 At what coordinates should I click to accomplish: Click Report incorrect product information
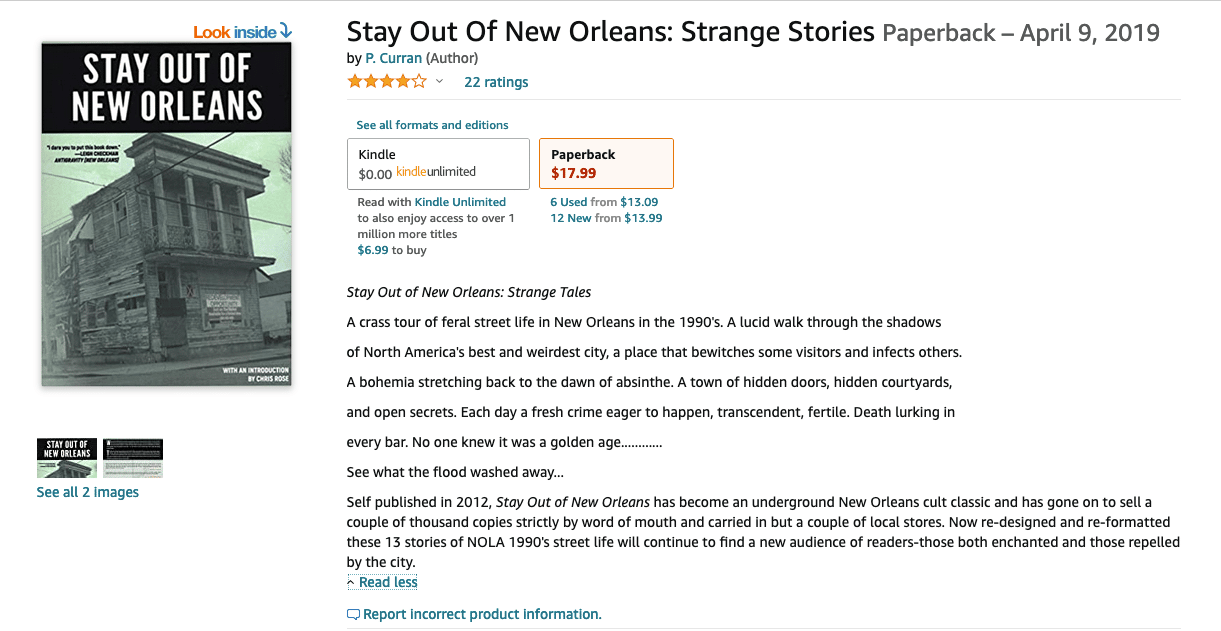(482, 614)
